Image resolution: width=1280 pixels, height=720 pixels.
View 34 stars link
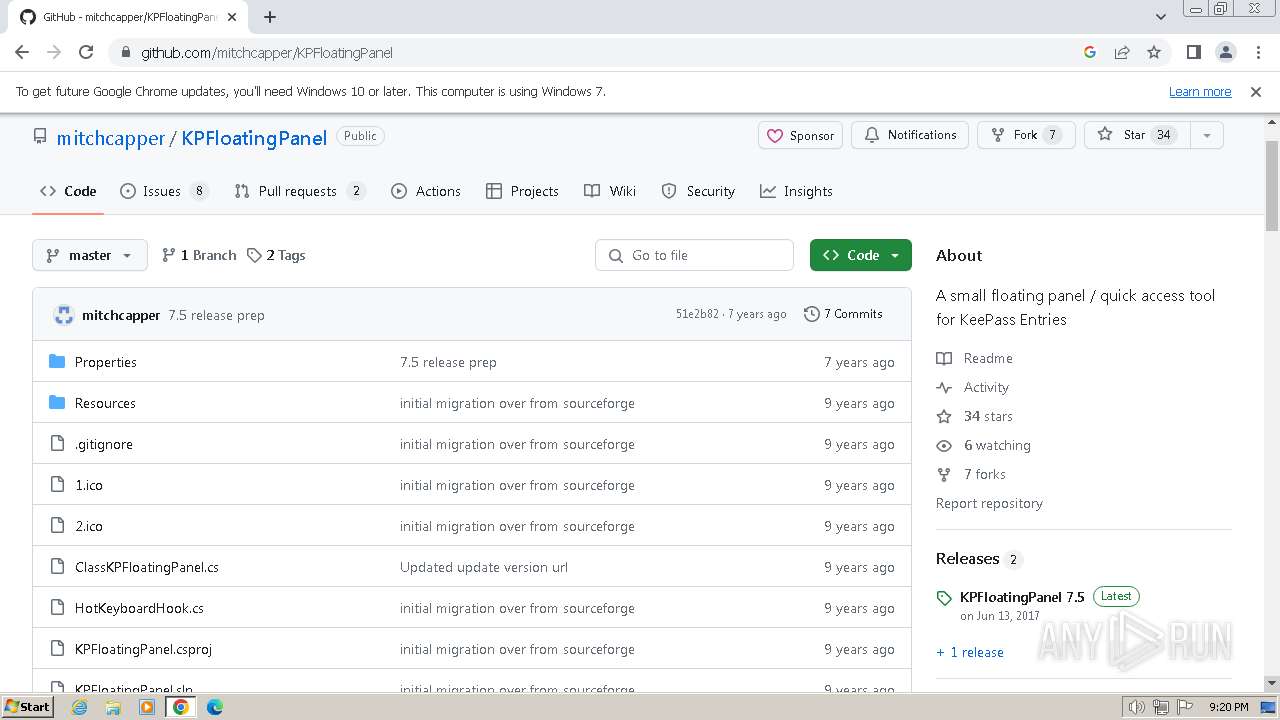pyautogui.click(x=975, y=416)
